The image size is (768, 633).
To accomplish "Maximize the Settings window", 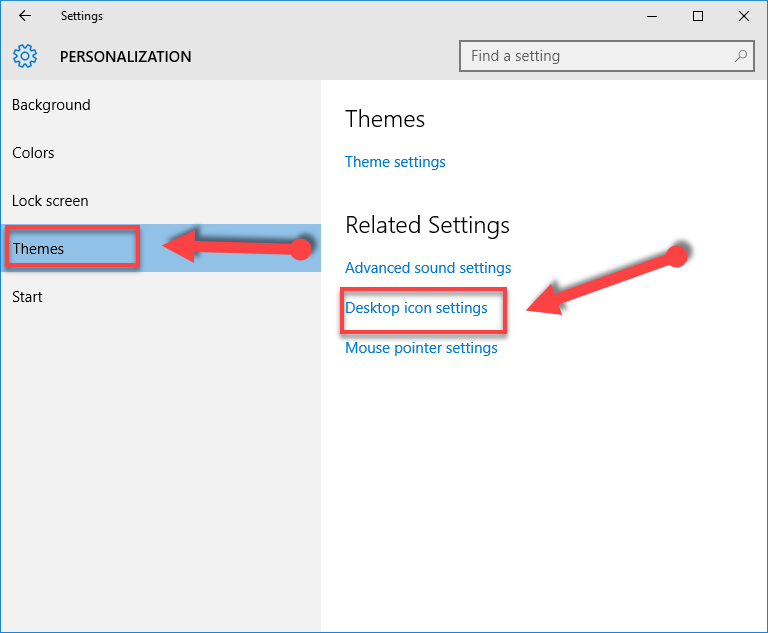I will [x=698, y=16].
